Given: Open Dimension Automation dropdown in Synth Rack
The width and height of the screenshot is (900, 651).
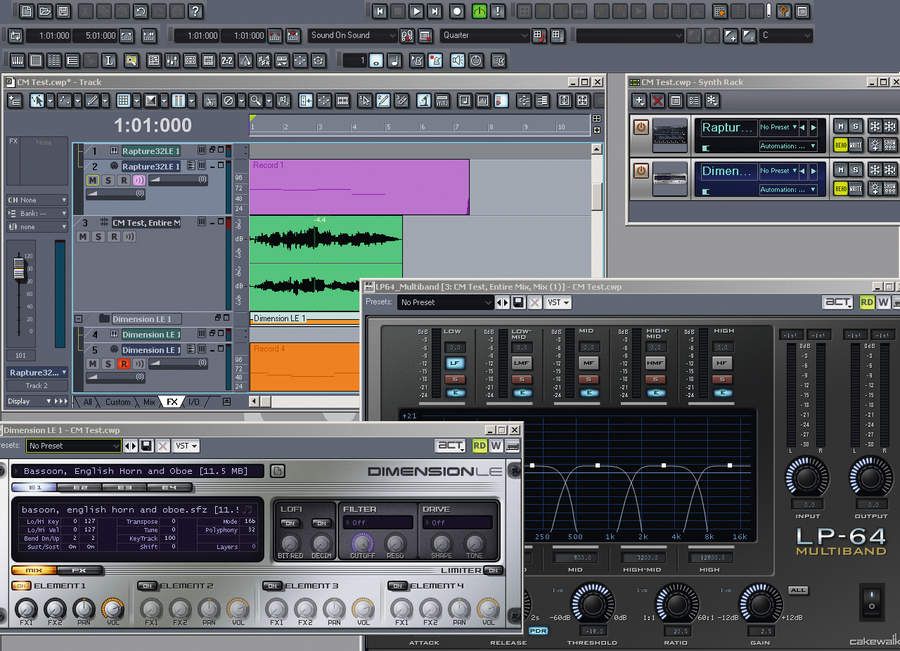Looking at the screenshot, I should point(788,189).
